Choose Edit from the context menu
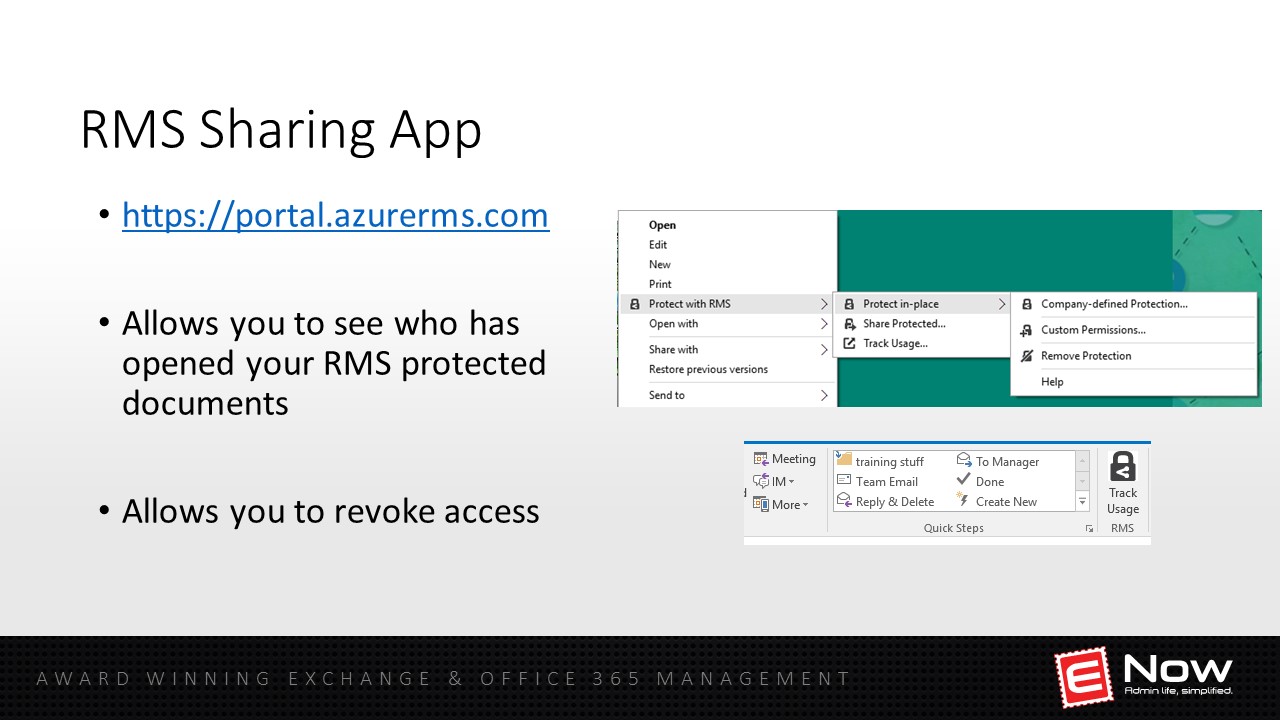 click(658, 245)
